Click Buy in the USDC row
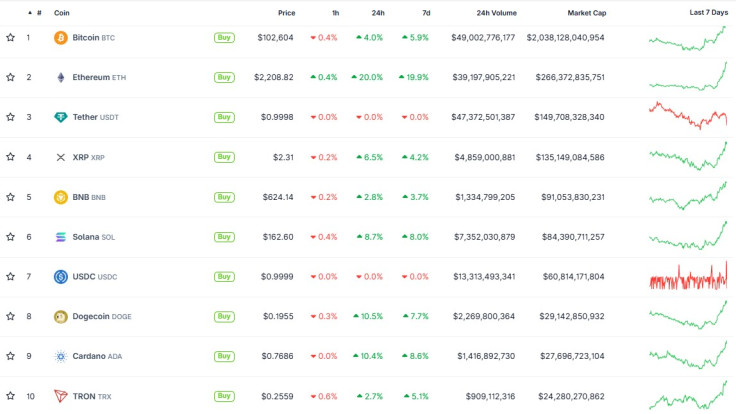Screen dimensions: 736x414 (x=224, y=277)
